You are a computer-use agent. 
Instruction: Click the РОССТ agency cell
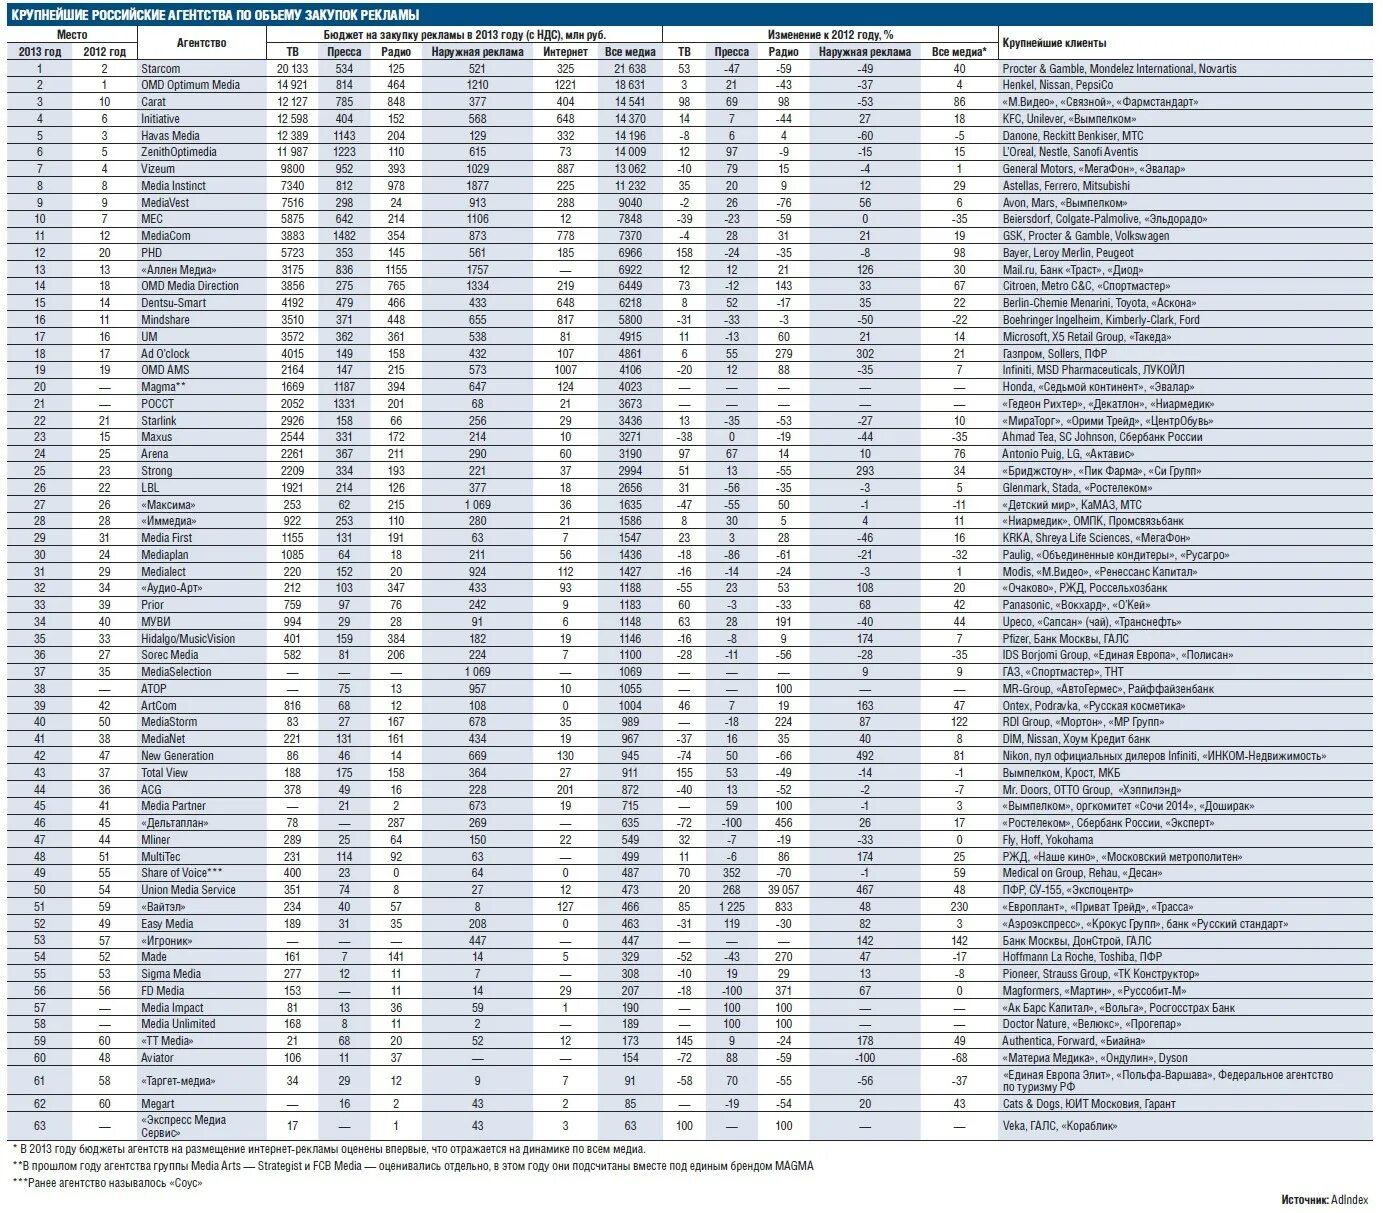pos(158,404)
